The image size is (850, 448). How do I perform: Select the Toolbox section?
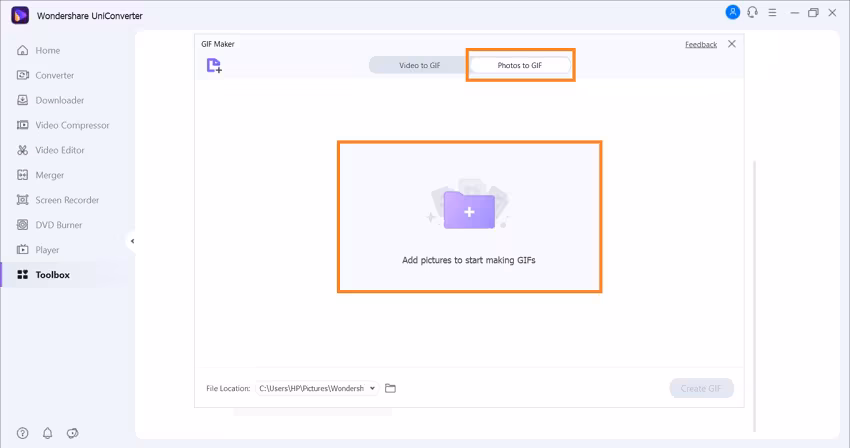click(x=53, y=275)
